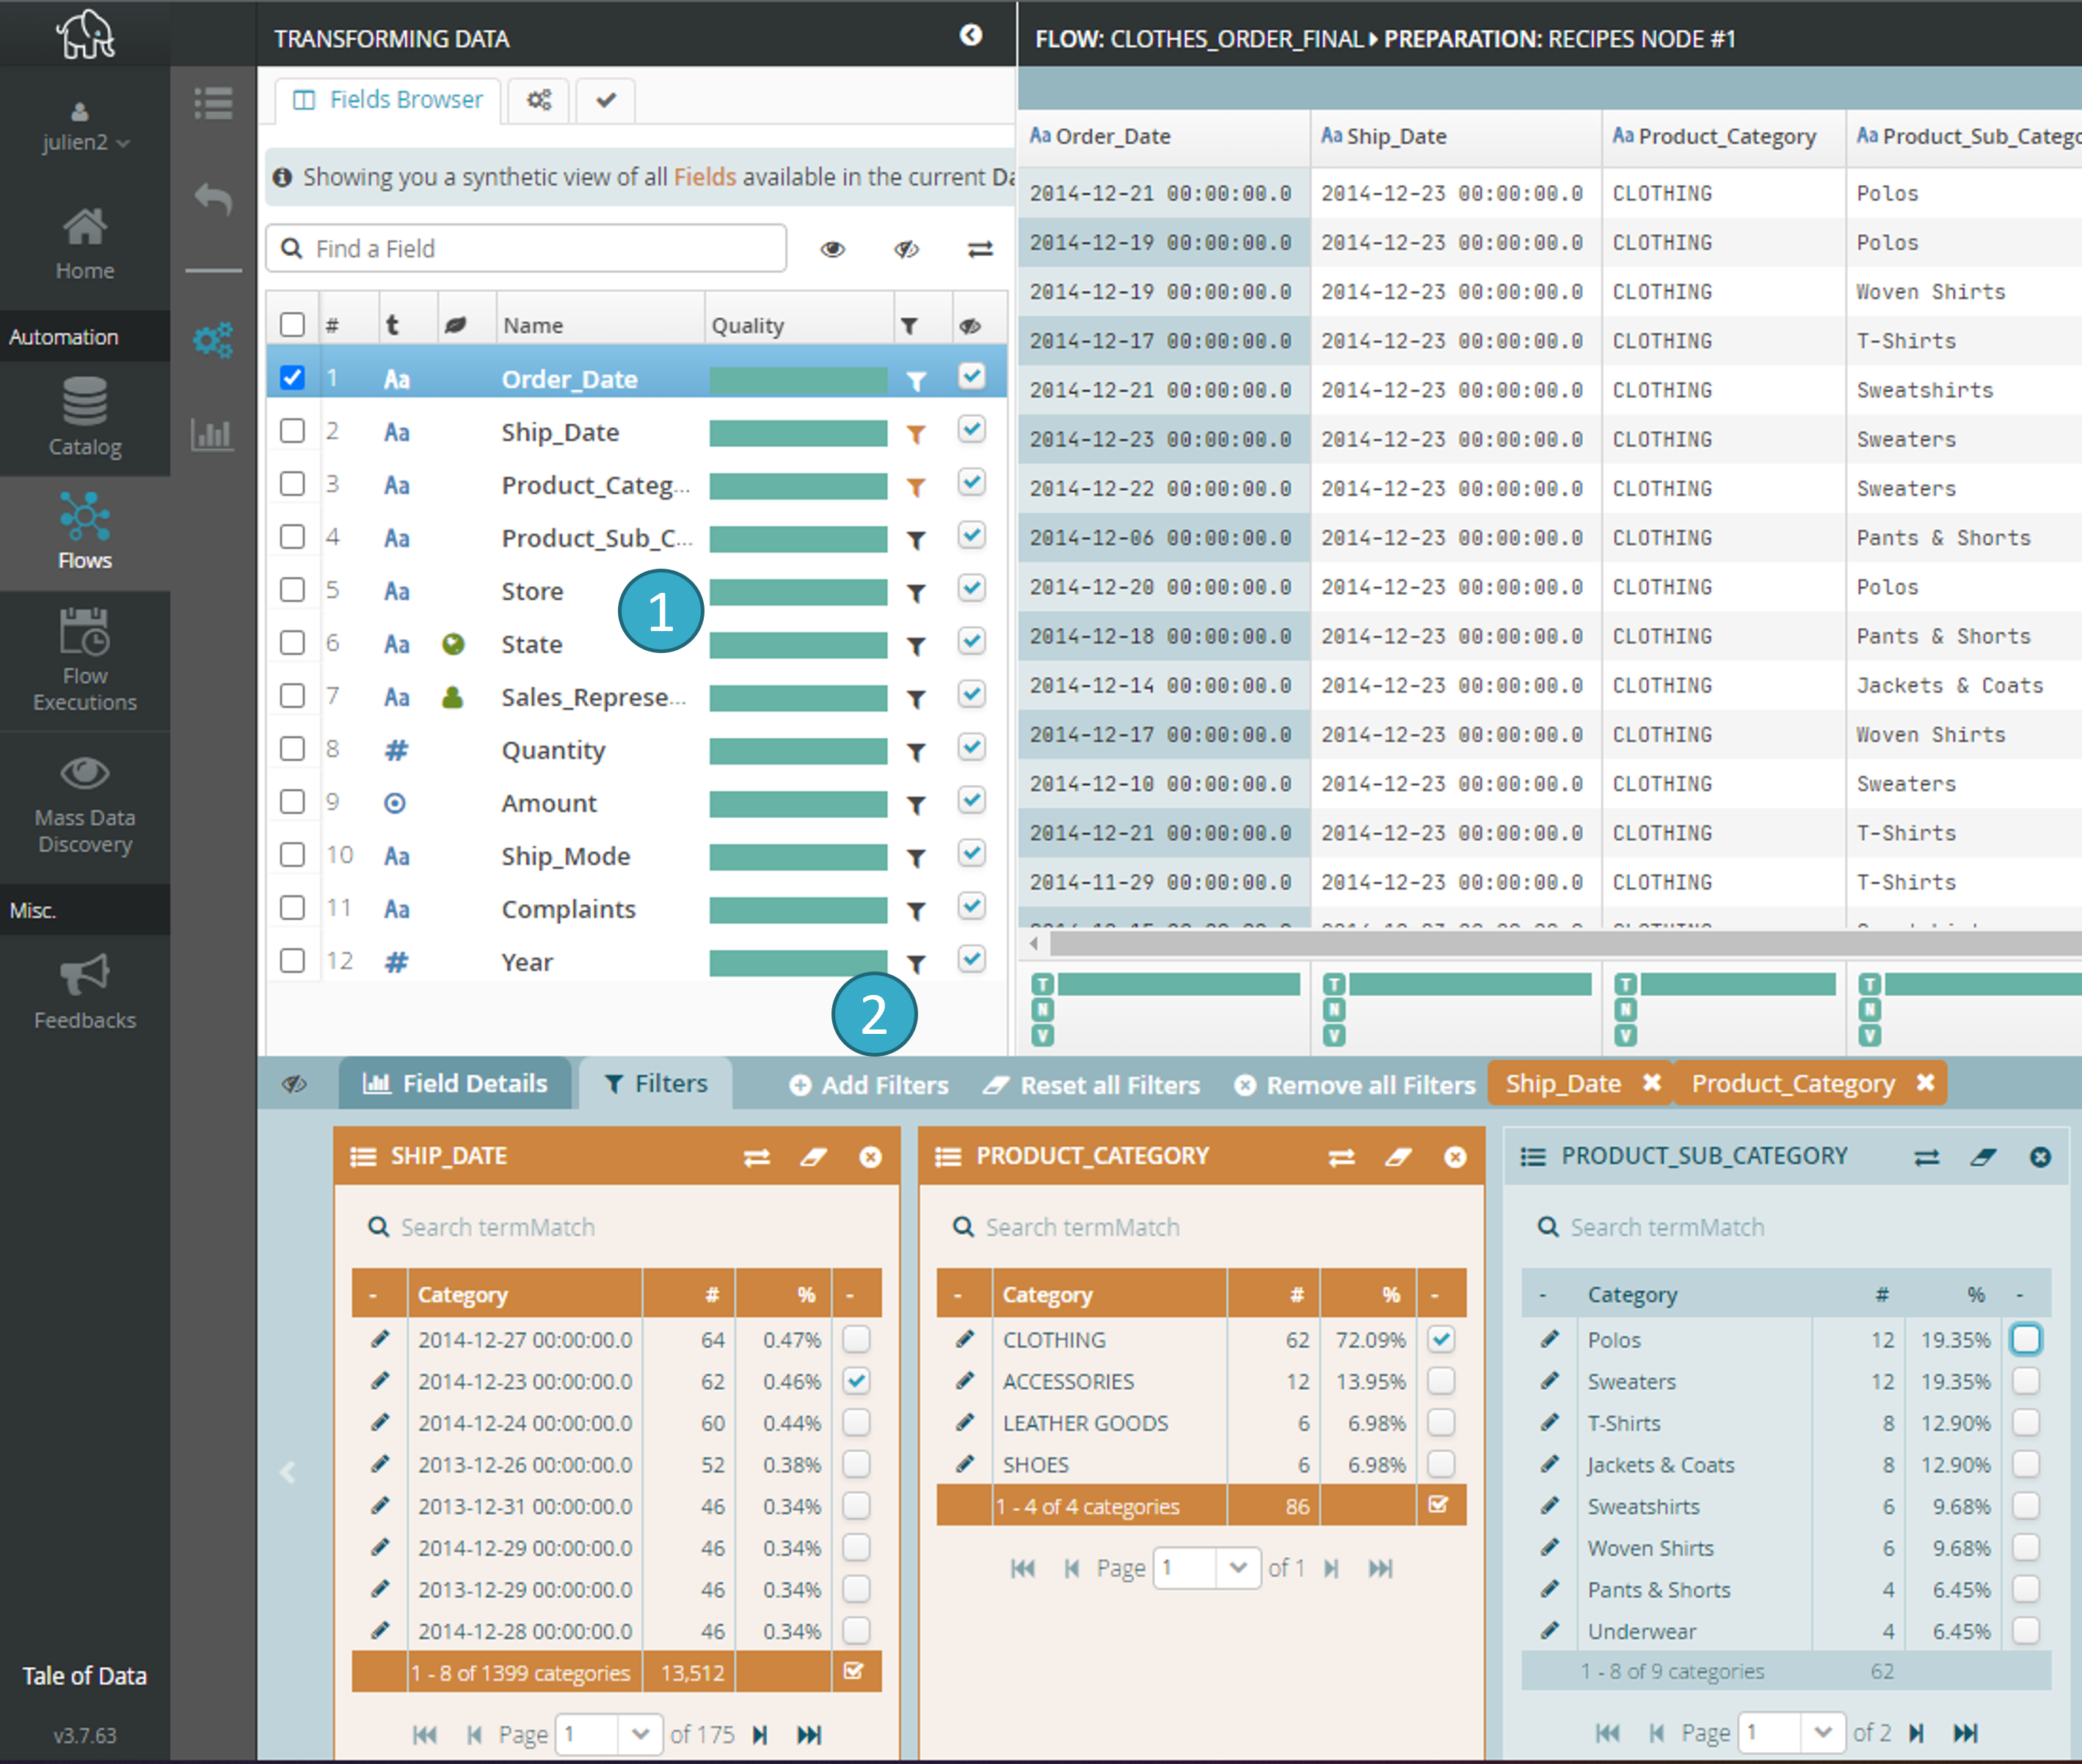Open the Flows section
The height and width of the screenshot is (1764, 2082).
pos(84,531)
